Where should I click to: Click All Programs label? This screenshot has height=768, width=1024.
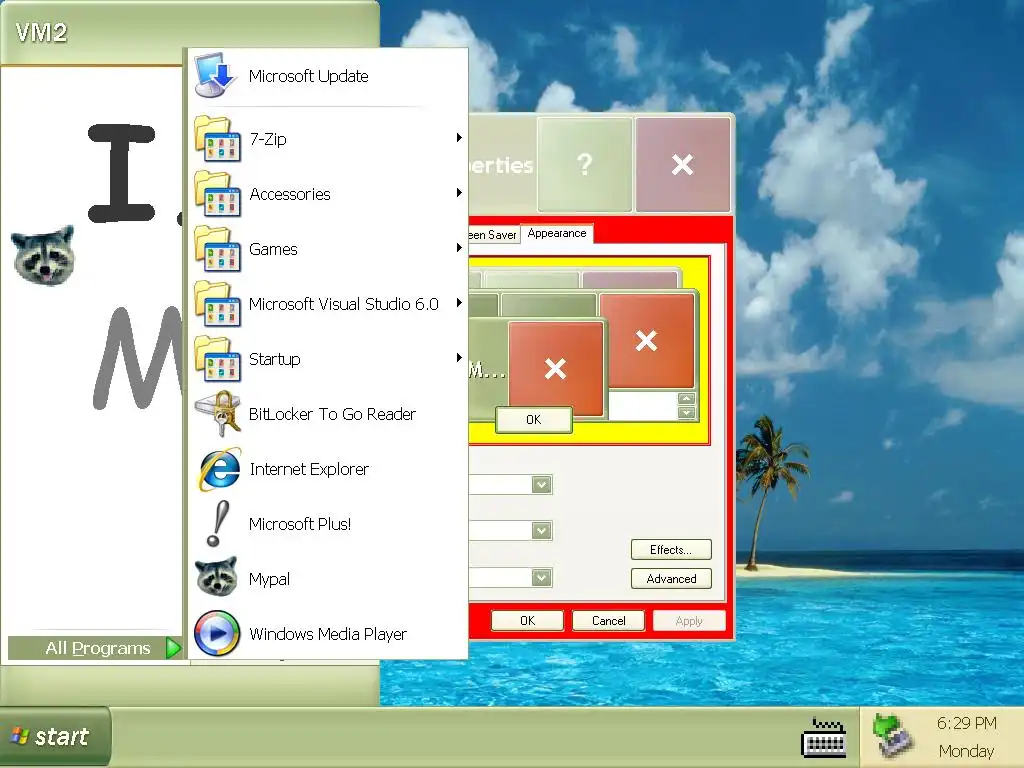click(98, 648)
